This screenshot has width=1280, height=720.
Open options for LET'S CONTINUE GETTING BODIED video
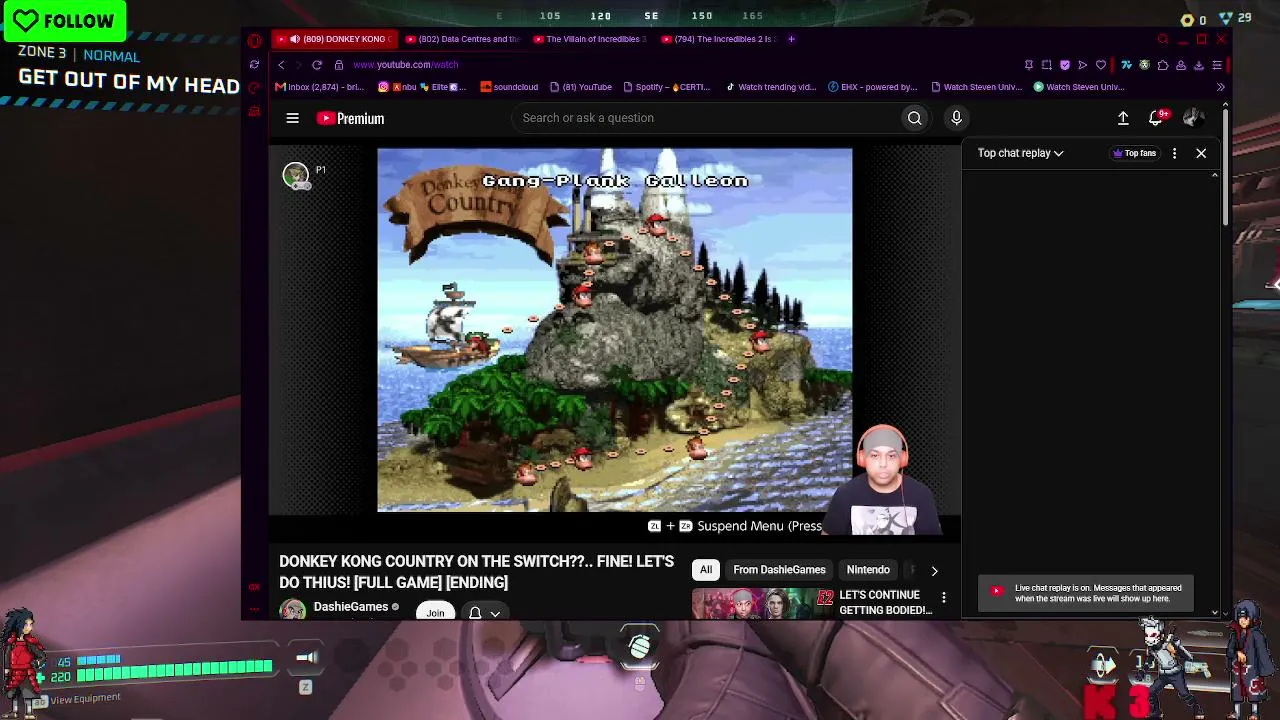pos(943,598)
